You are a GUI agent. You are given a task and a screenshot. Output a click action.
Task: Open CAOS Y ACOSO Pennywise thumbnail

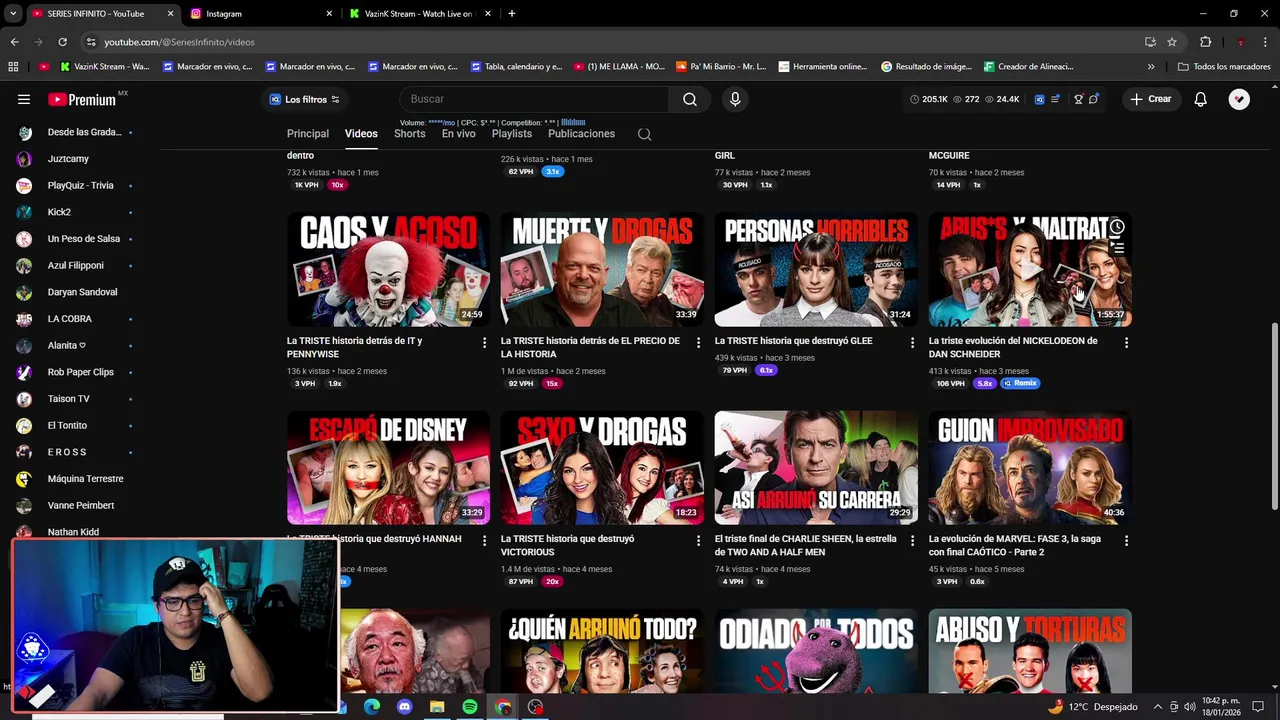pyautogui.click(x=388, y=269)
